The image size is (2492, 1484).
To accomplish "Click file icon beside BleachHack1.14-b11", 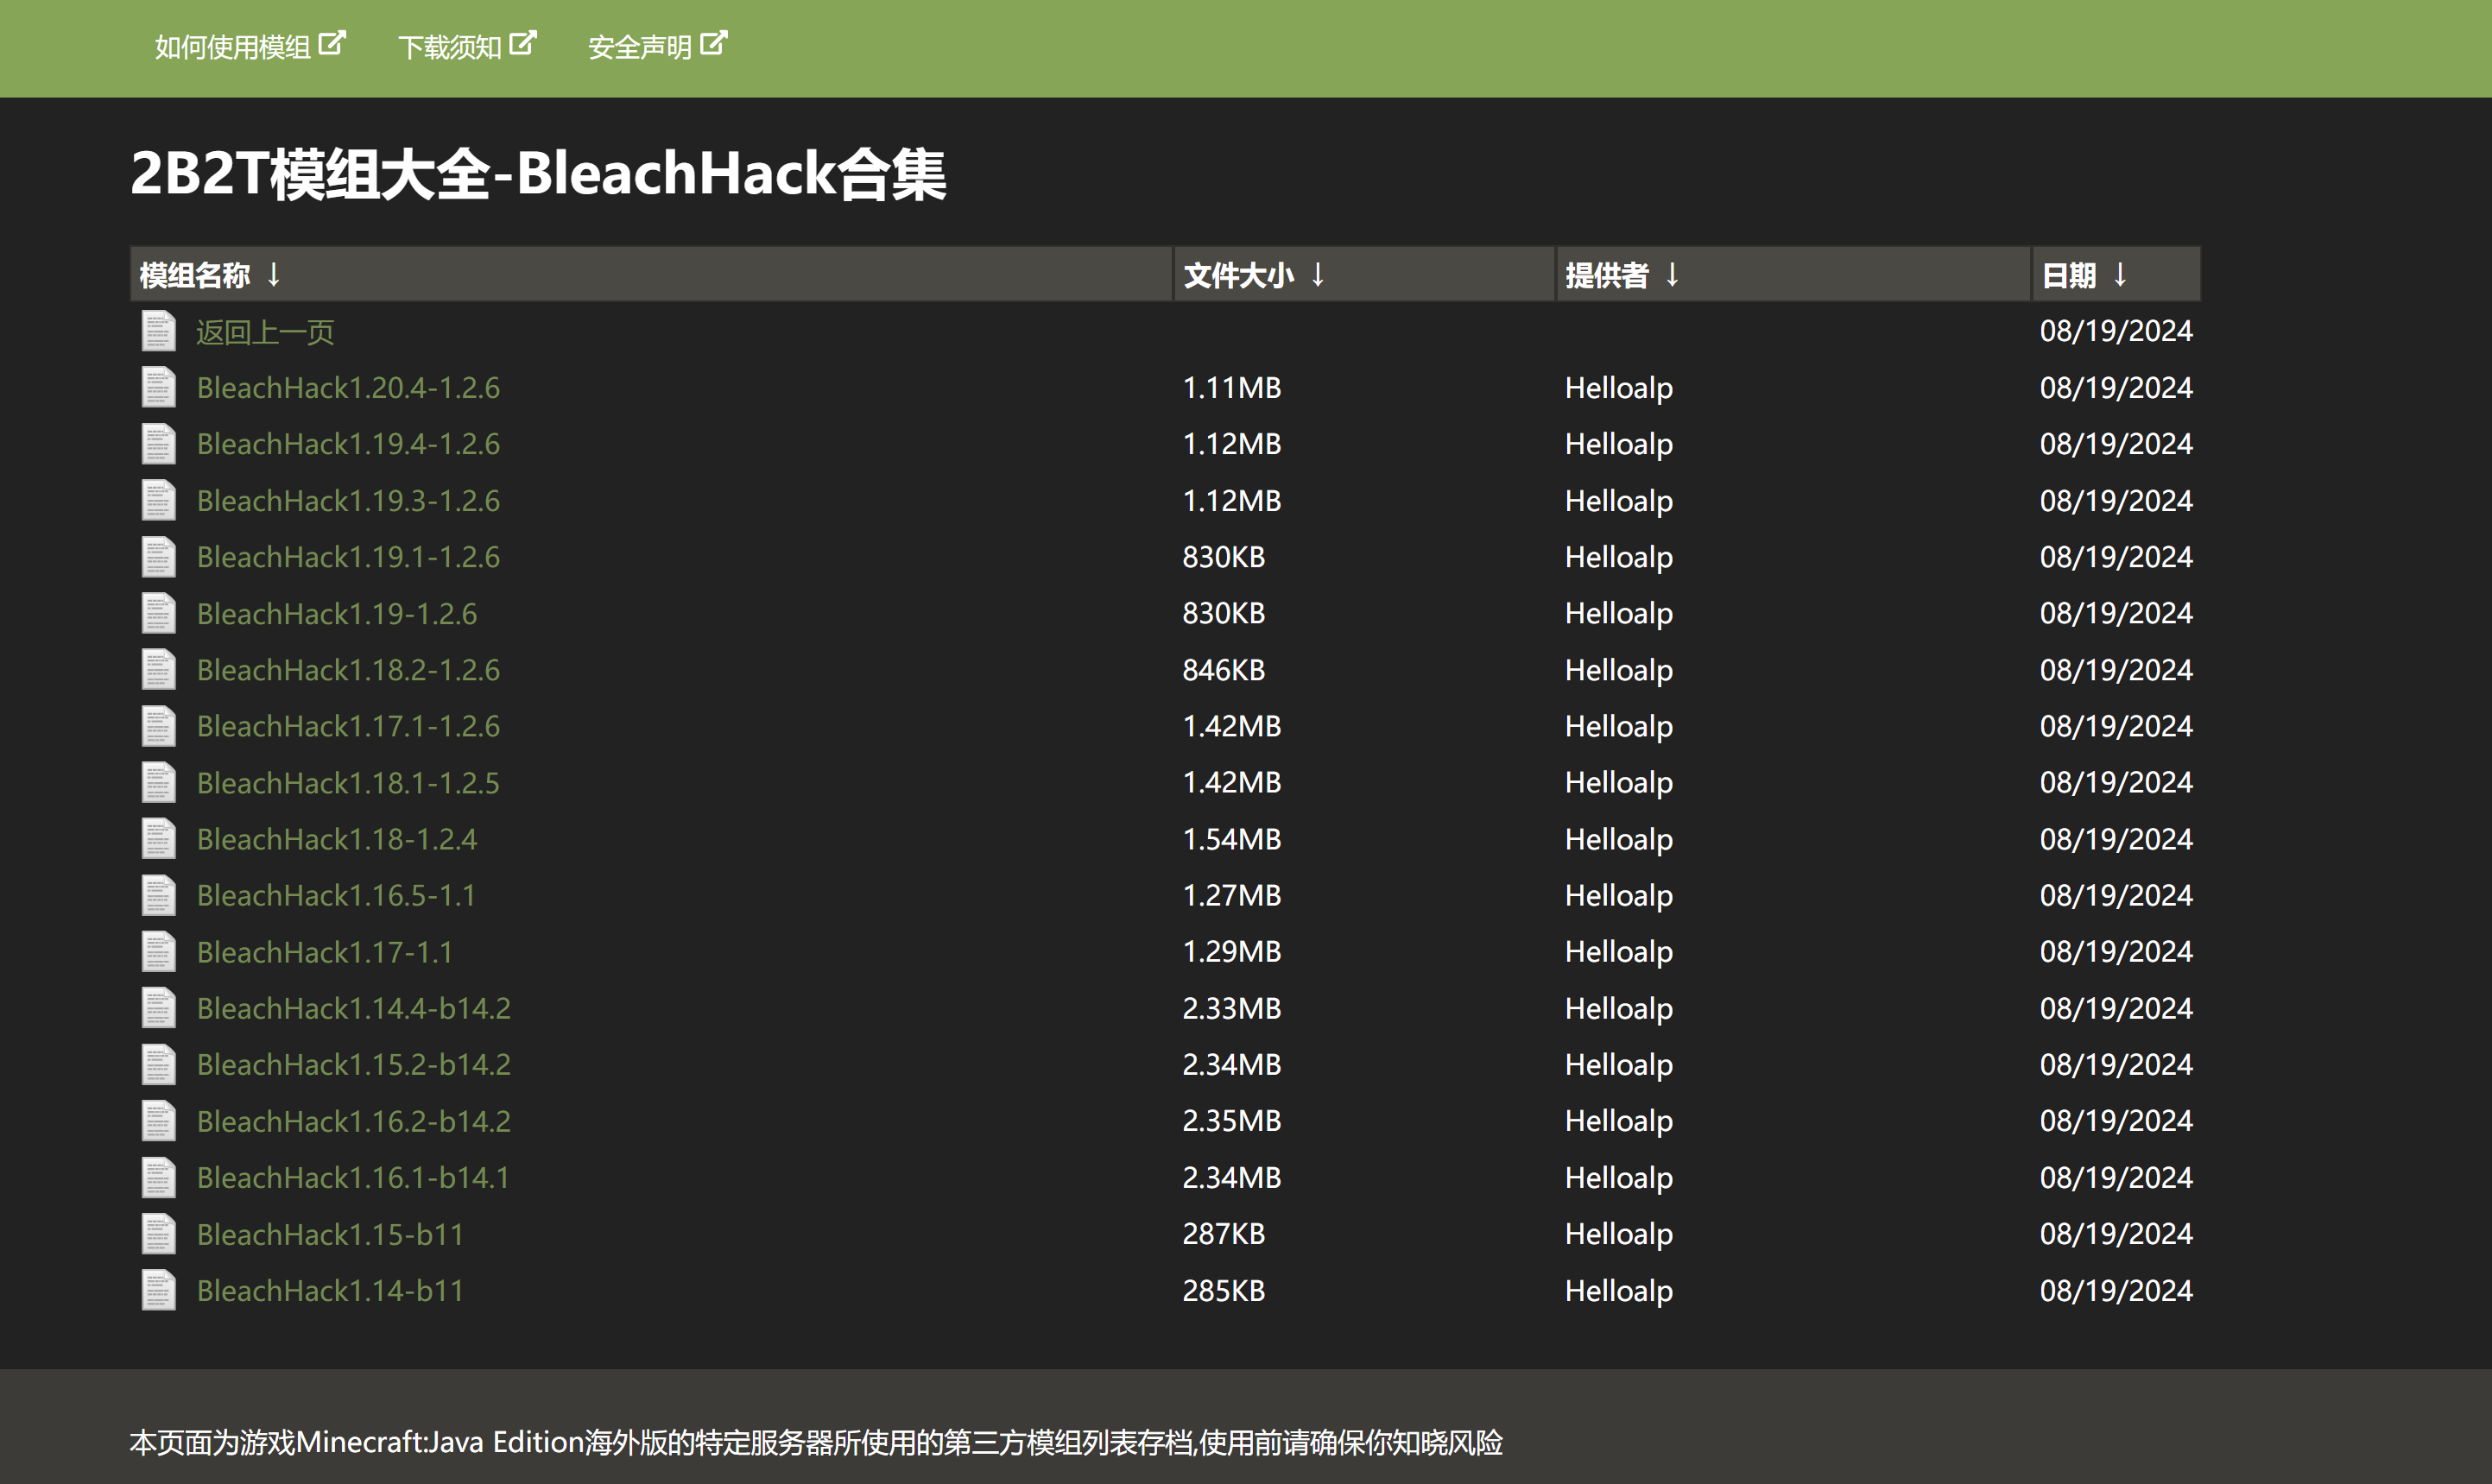I will point(158,1290).
